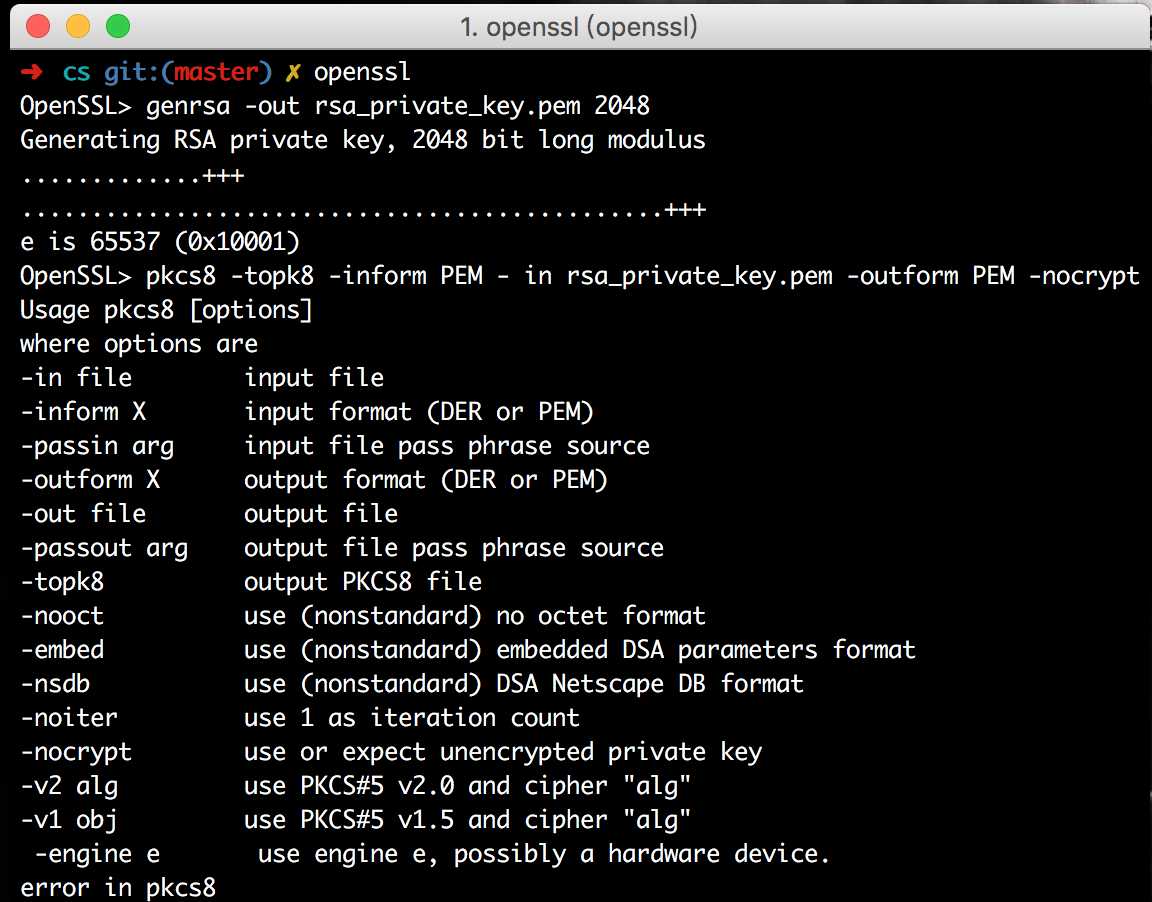Click the 'e is 65537 (0x10001)' line
The width and height of the screenshot is (1152, 902).
(160, 242)
